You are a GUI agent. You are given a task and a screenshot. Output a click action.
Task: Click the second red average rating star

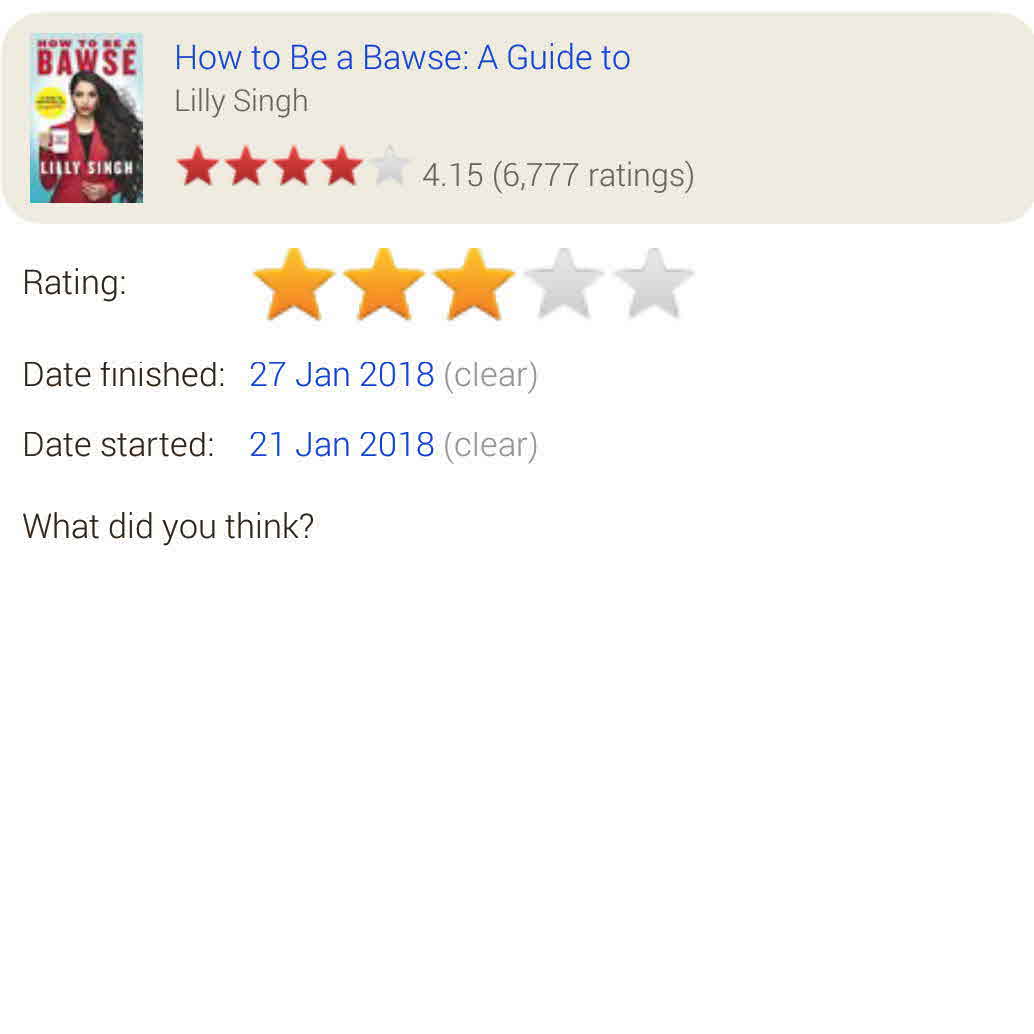click(246, 166)
